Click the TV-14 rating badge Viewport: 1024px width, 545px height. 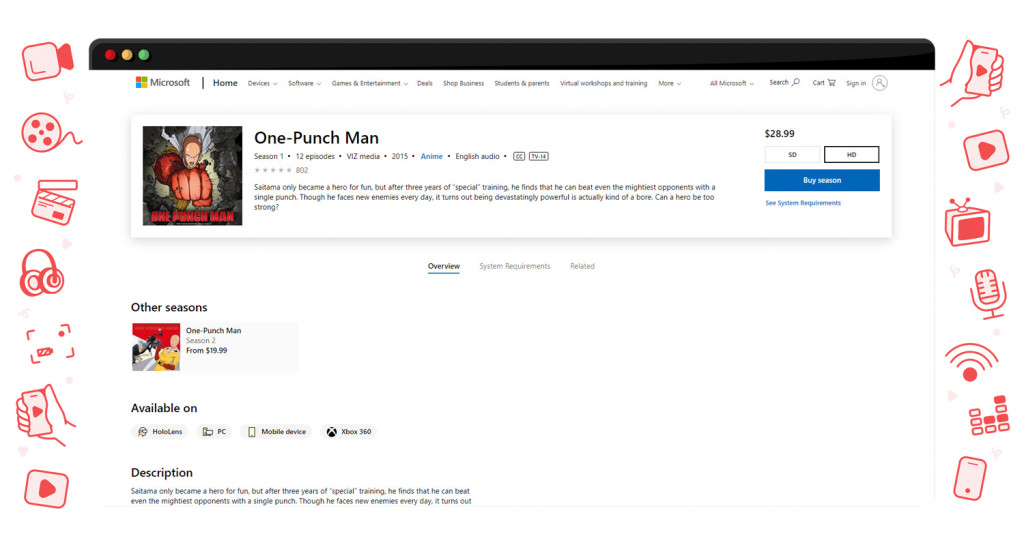click(x=539, y=156)
